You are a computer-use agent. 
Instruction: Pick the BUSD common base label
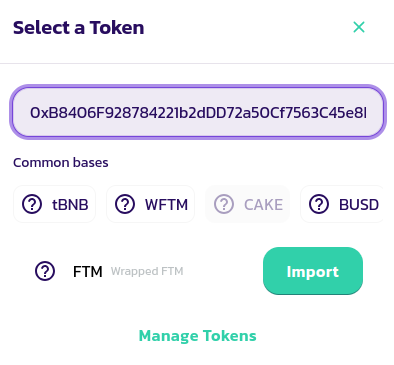click(x=359, y=204)
